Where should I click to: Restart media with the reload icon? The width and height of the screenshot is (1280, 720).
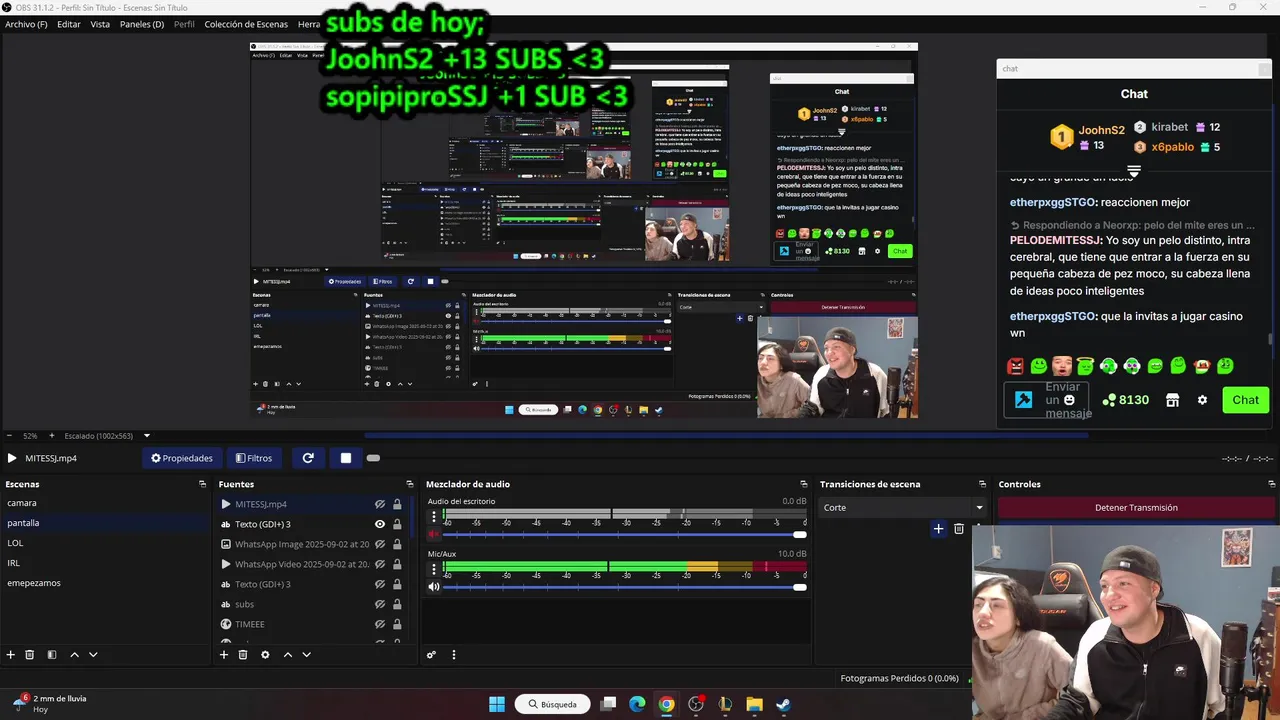(308, 458)
